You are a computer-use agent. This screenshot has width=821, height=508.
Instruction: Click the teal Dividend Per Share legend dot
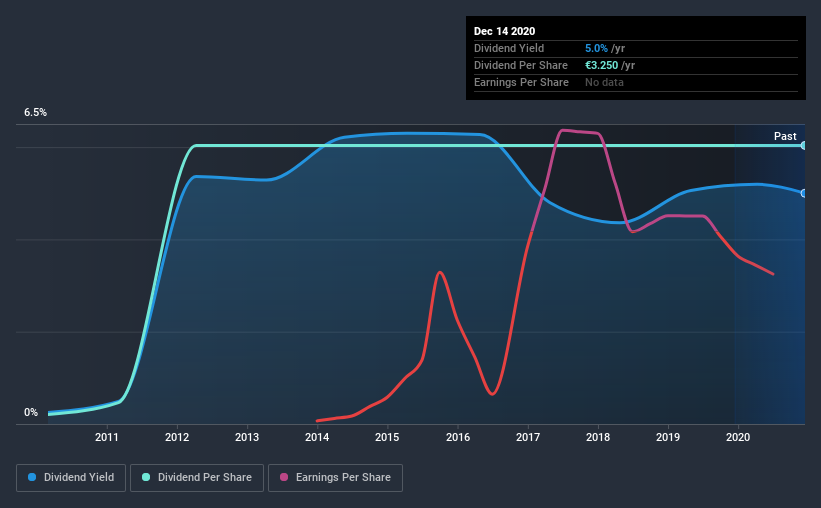146,477
